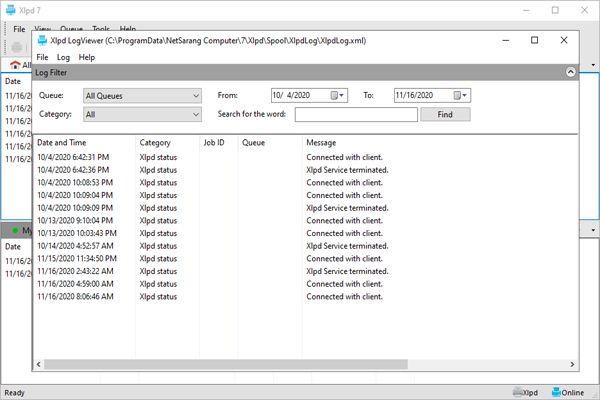Open the Log menu
This screenshot has height=400, width=600.
[63, 58]
